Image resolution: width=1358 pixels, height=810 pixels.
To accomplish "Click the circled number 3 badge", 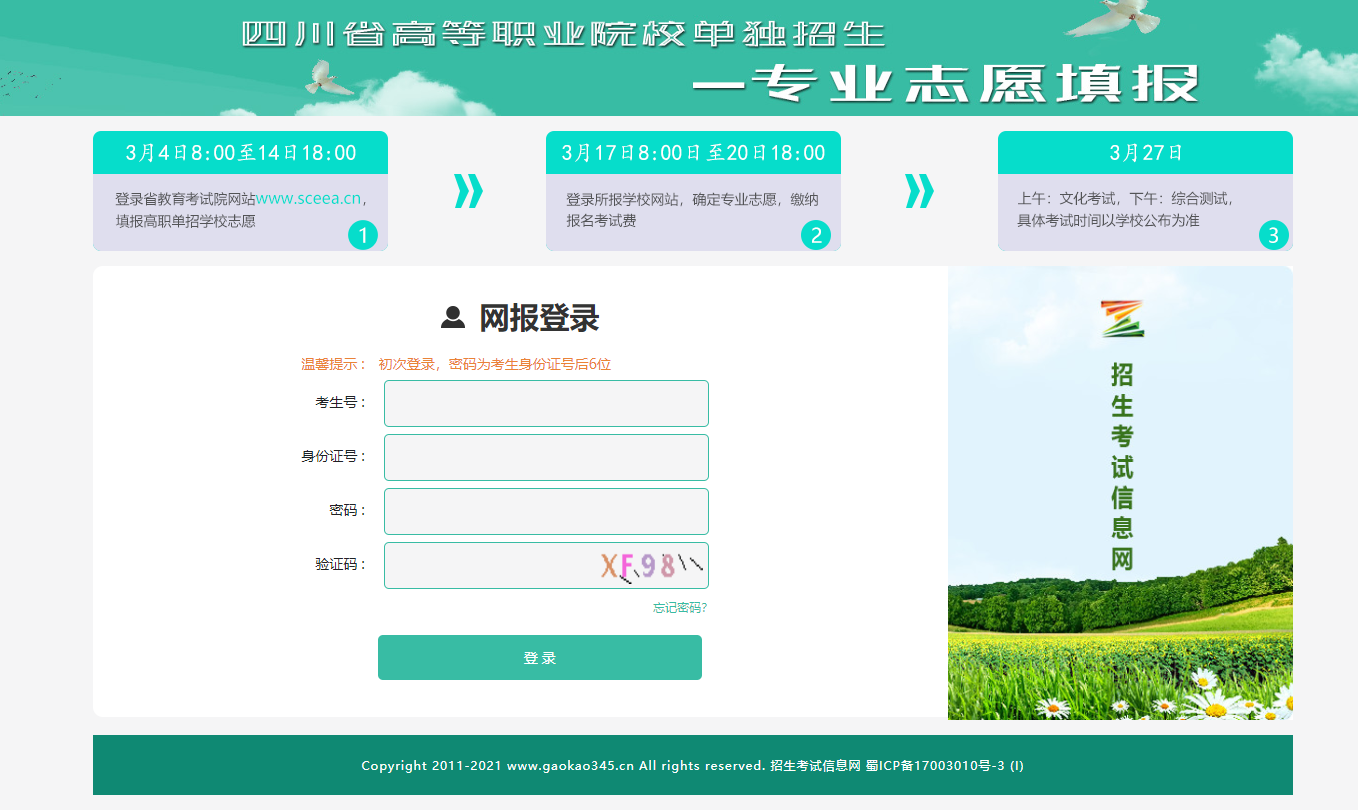I will click(x=1273, y=235).
